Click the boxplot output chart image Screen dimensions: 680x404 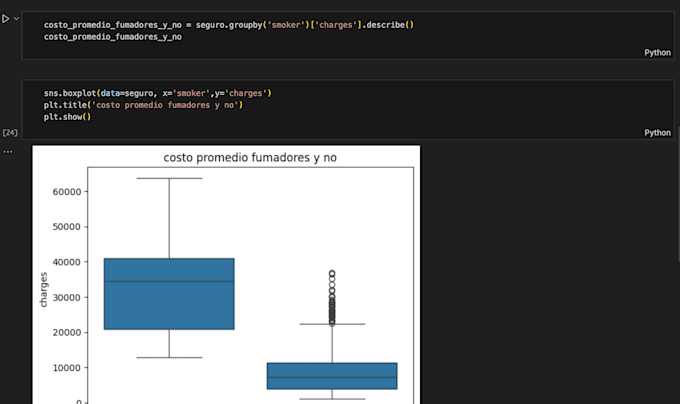226,275
